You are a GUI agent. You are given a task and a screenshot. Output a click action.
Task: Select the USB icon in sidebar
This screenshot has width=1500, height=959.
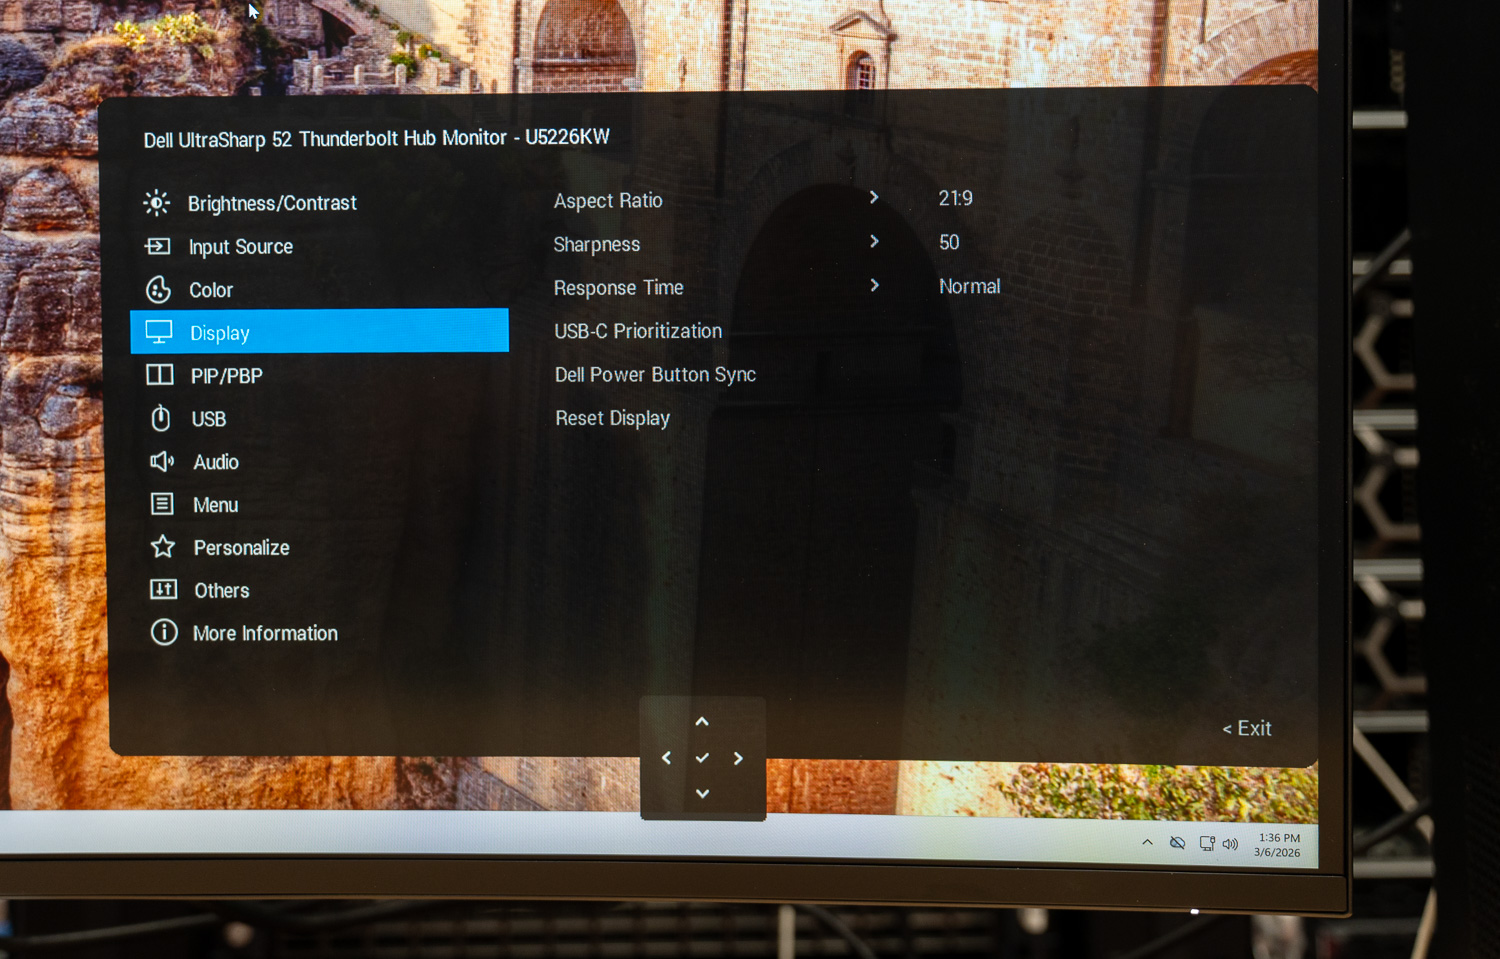(x=160, y=418)
